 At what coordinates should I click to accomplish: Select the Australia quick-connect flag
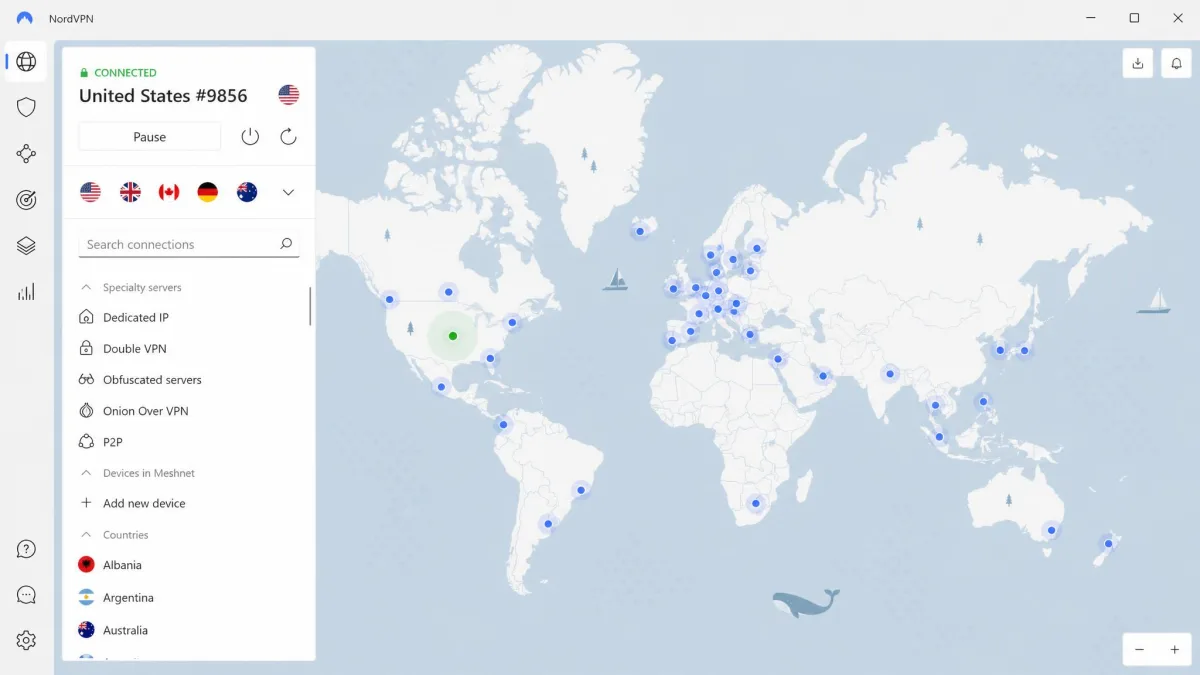[x=247, y=192]
